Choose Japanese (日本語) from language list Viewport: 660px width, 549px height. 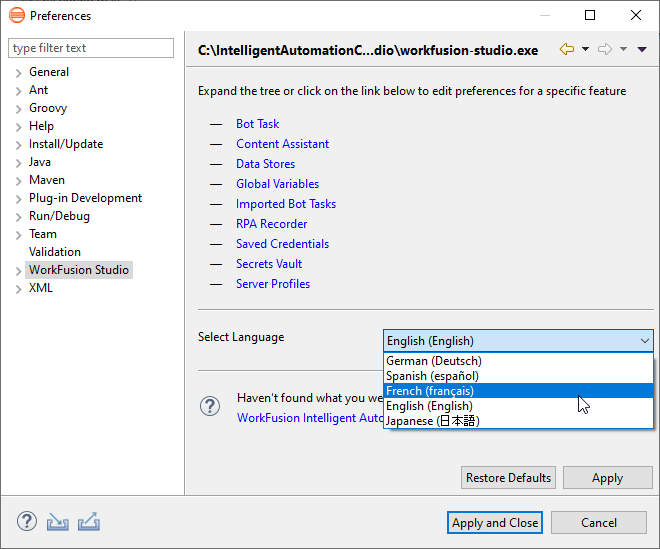(x=518, y=421)
